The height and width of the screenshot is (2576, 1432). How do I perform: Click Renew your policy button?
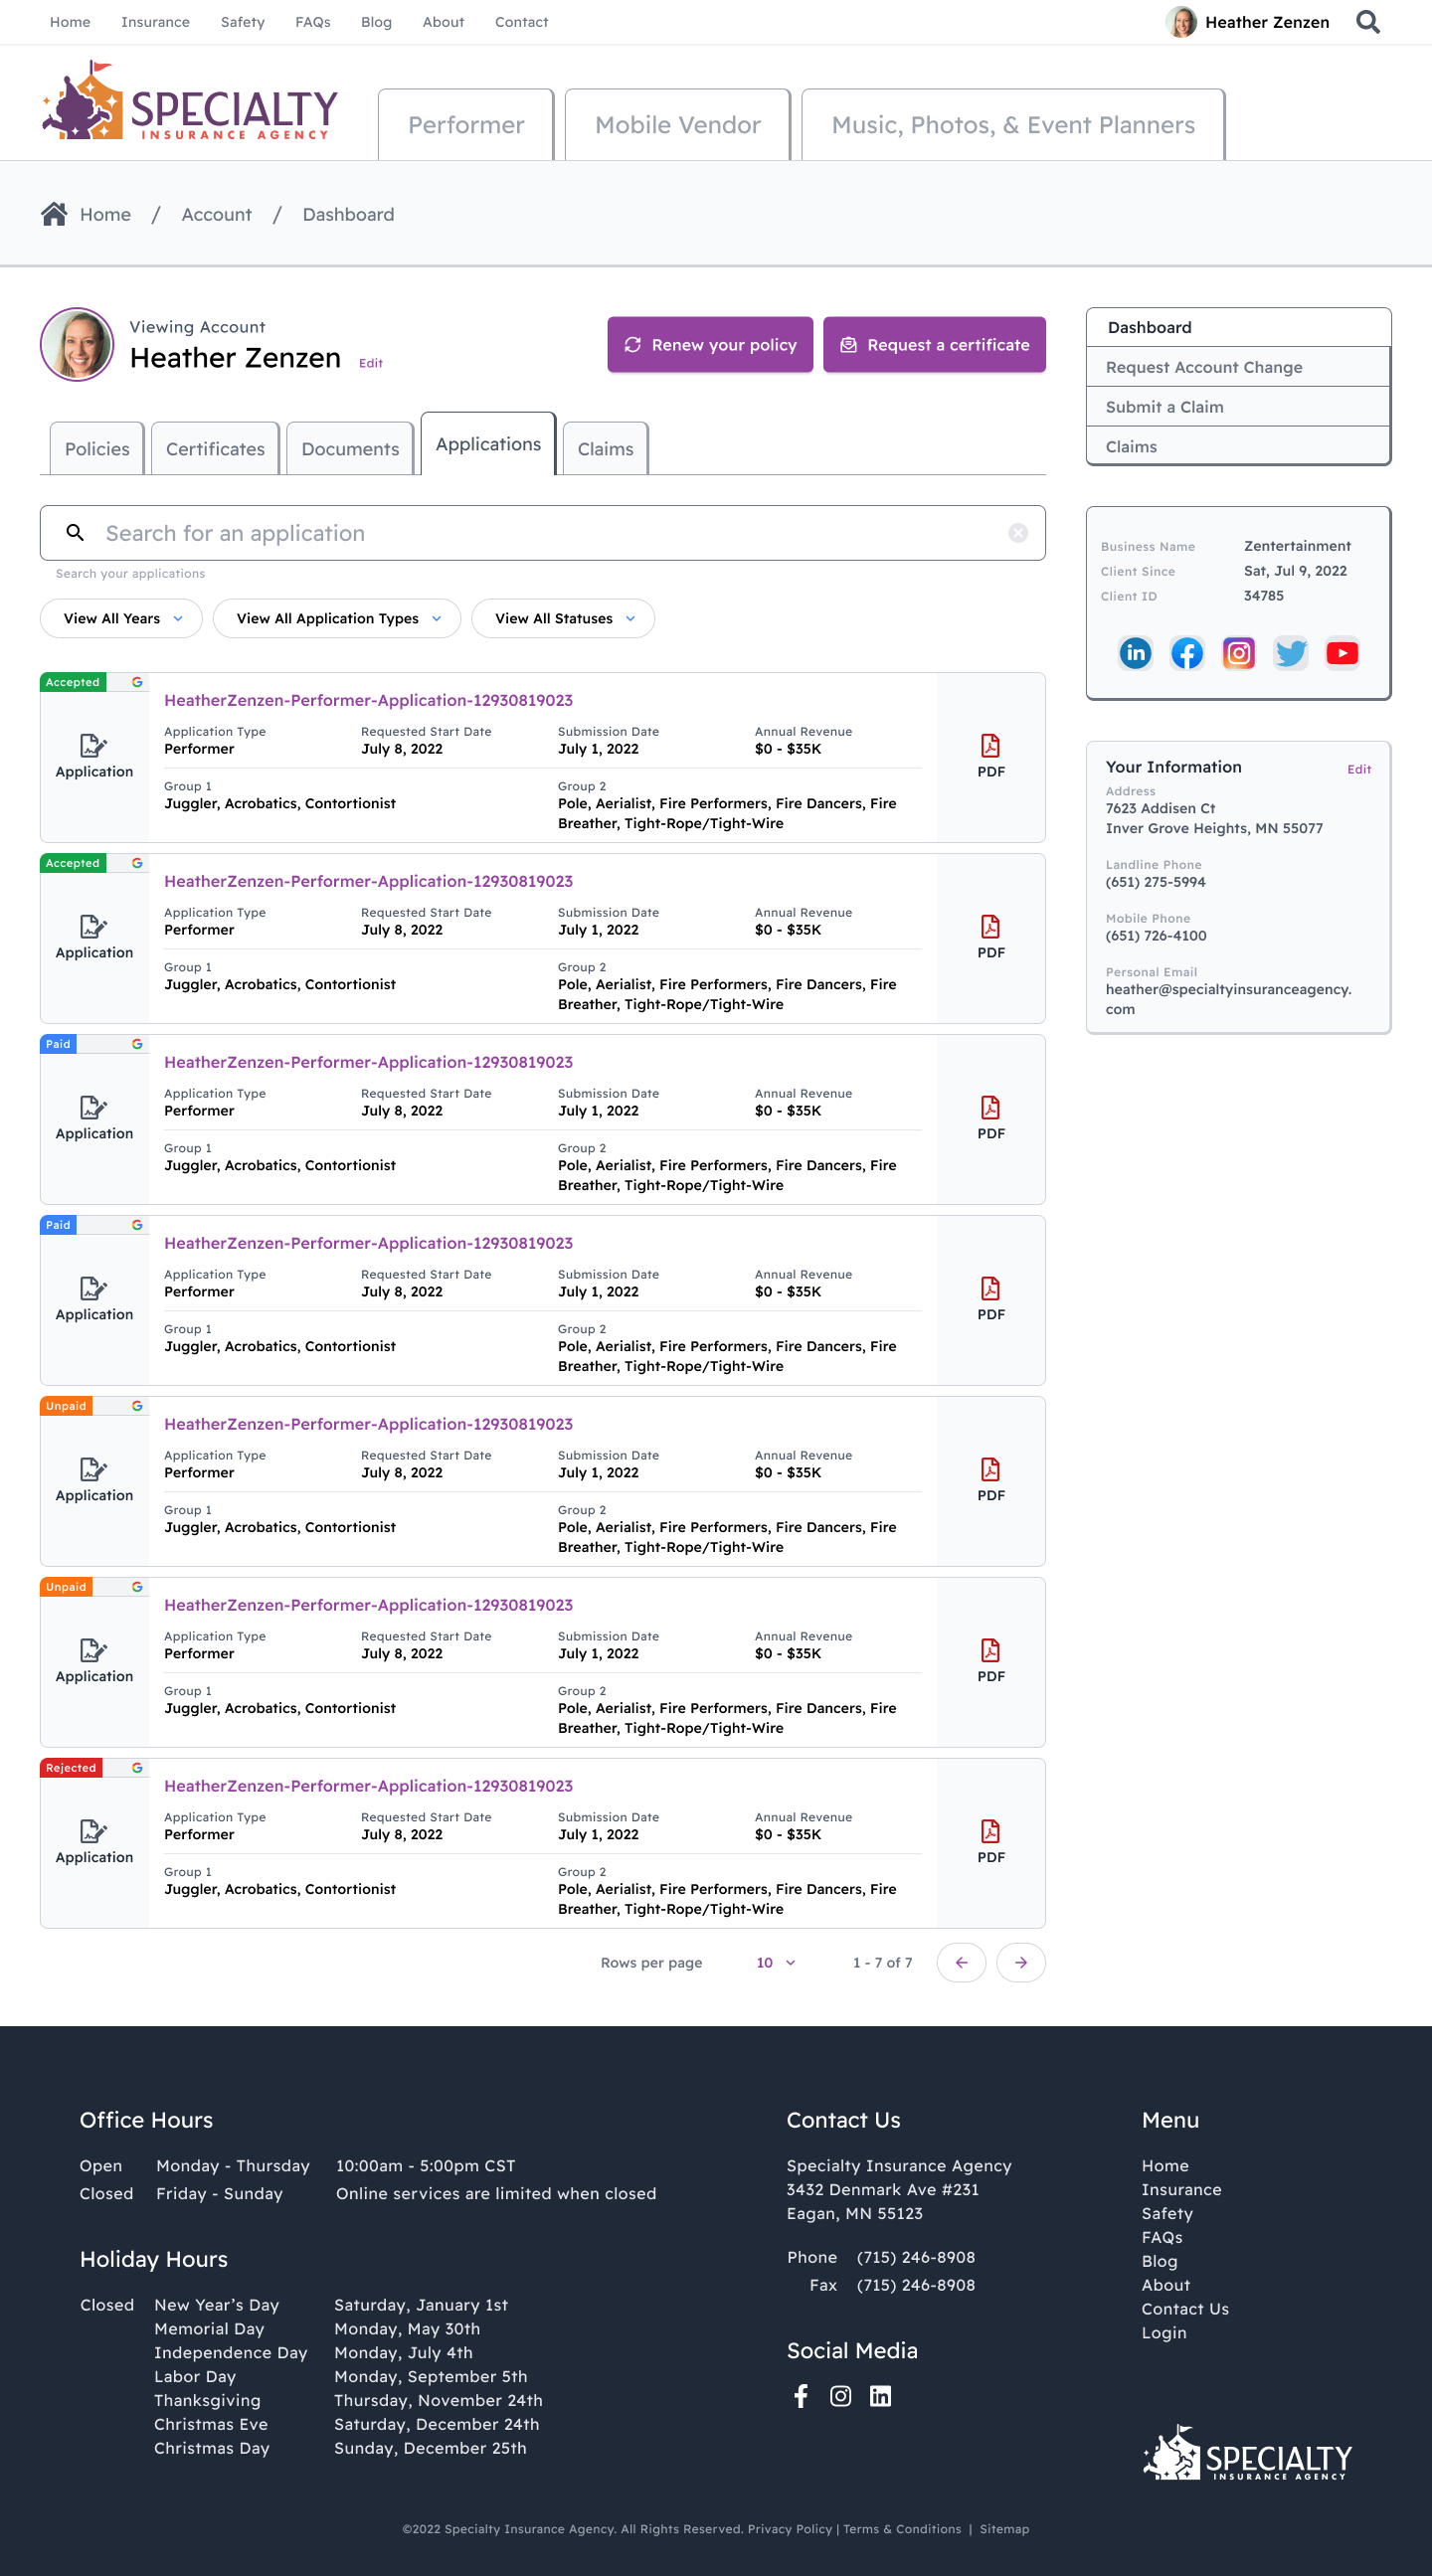click(710, 345)
